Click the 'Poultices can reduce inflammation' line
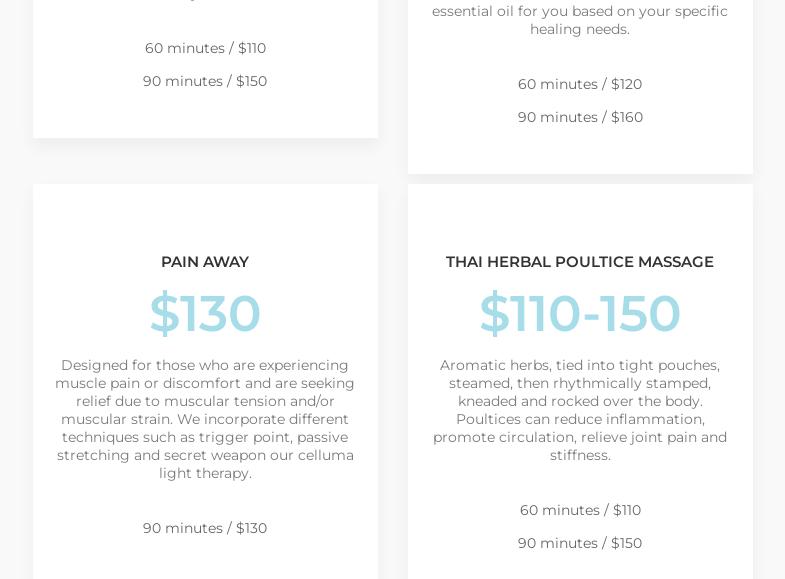The width and height of the screenshot is (785, 579). (x=580, y=419)
